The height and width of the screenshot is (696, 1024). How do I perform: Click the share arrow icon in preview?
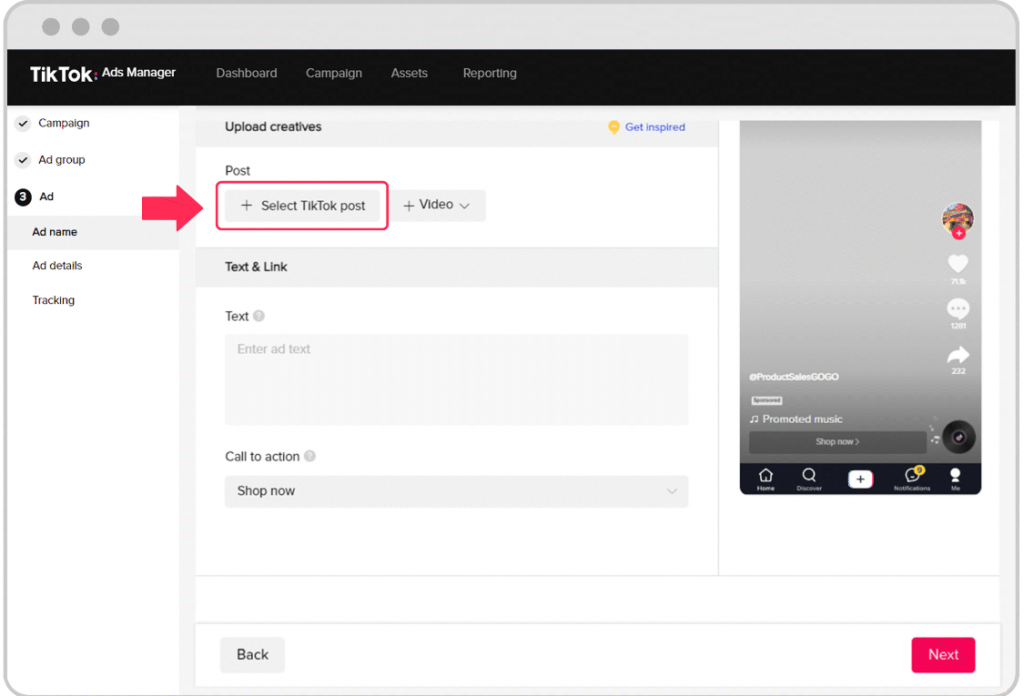tap(957, 355)
